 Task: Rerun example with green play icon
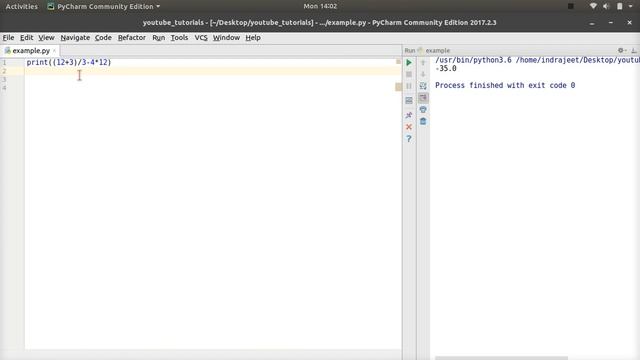point(409,62)
